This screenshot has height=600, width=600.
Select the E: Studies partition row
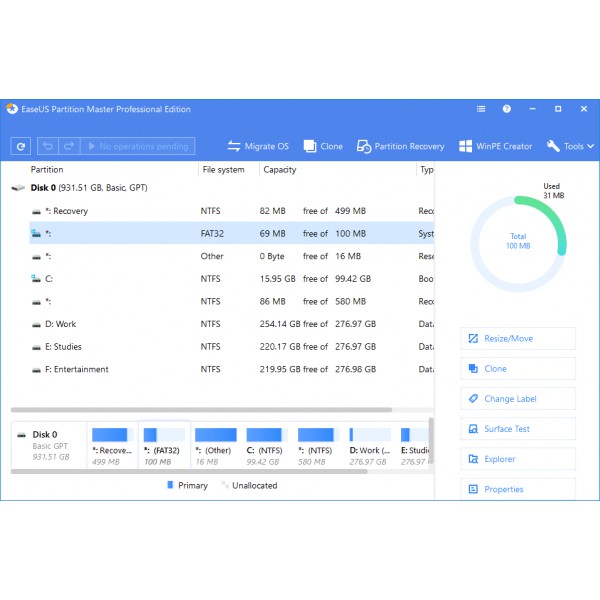(x=232, y=347)
